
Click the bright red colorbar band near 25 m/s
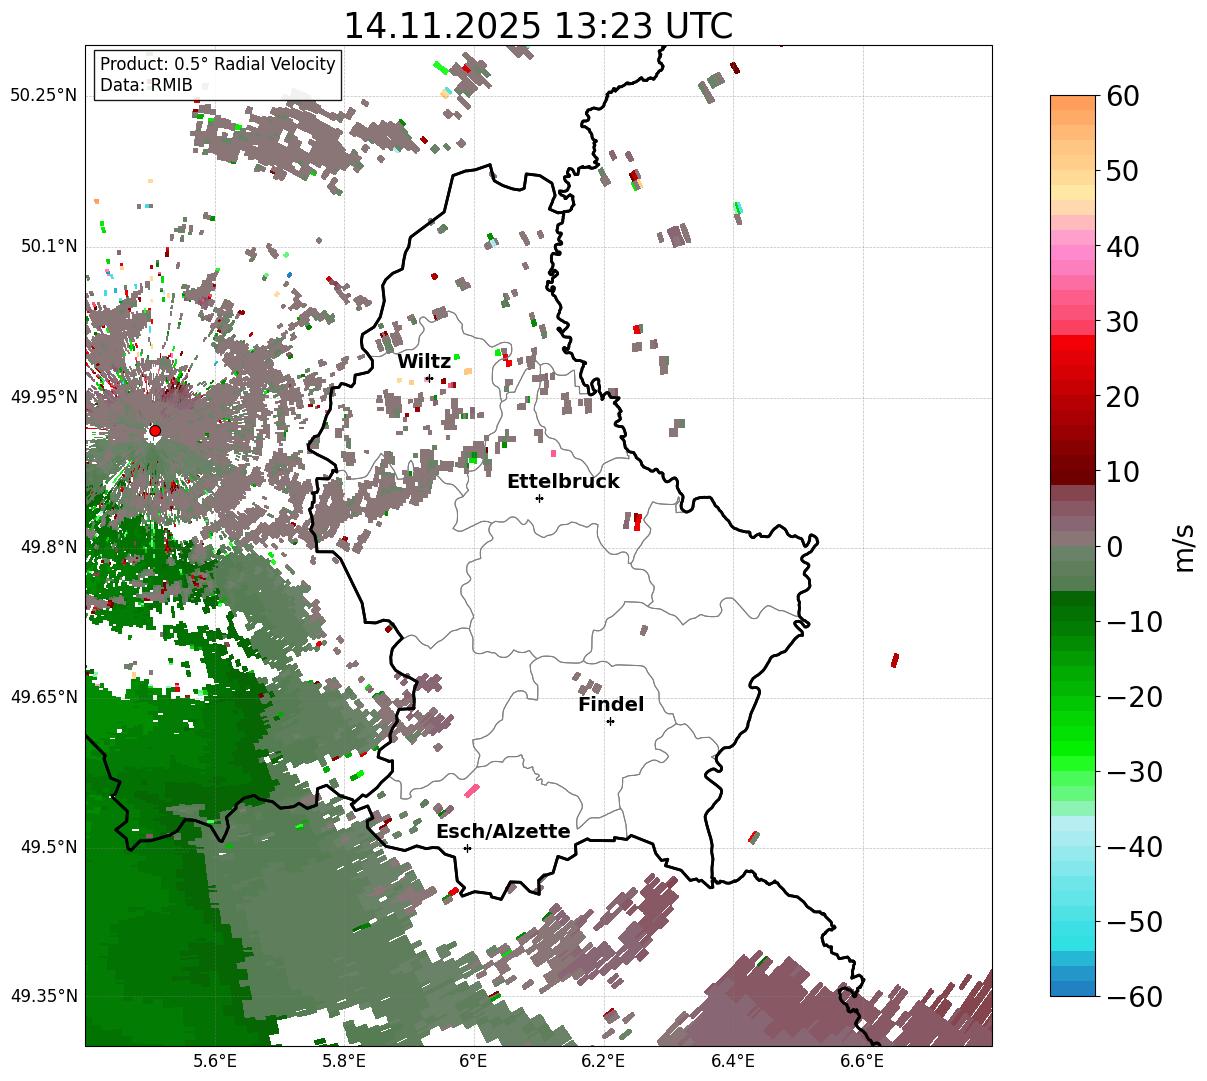[1073, 358]
